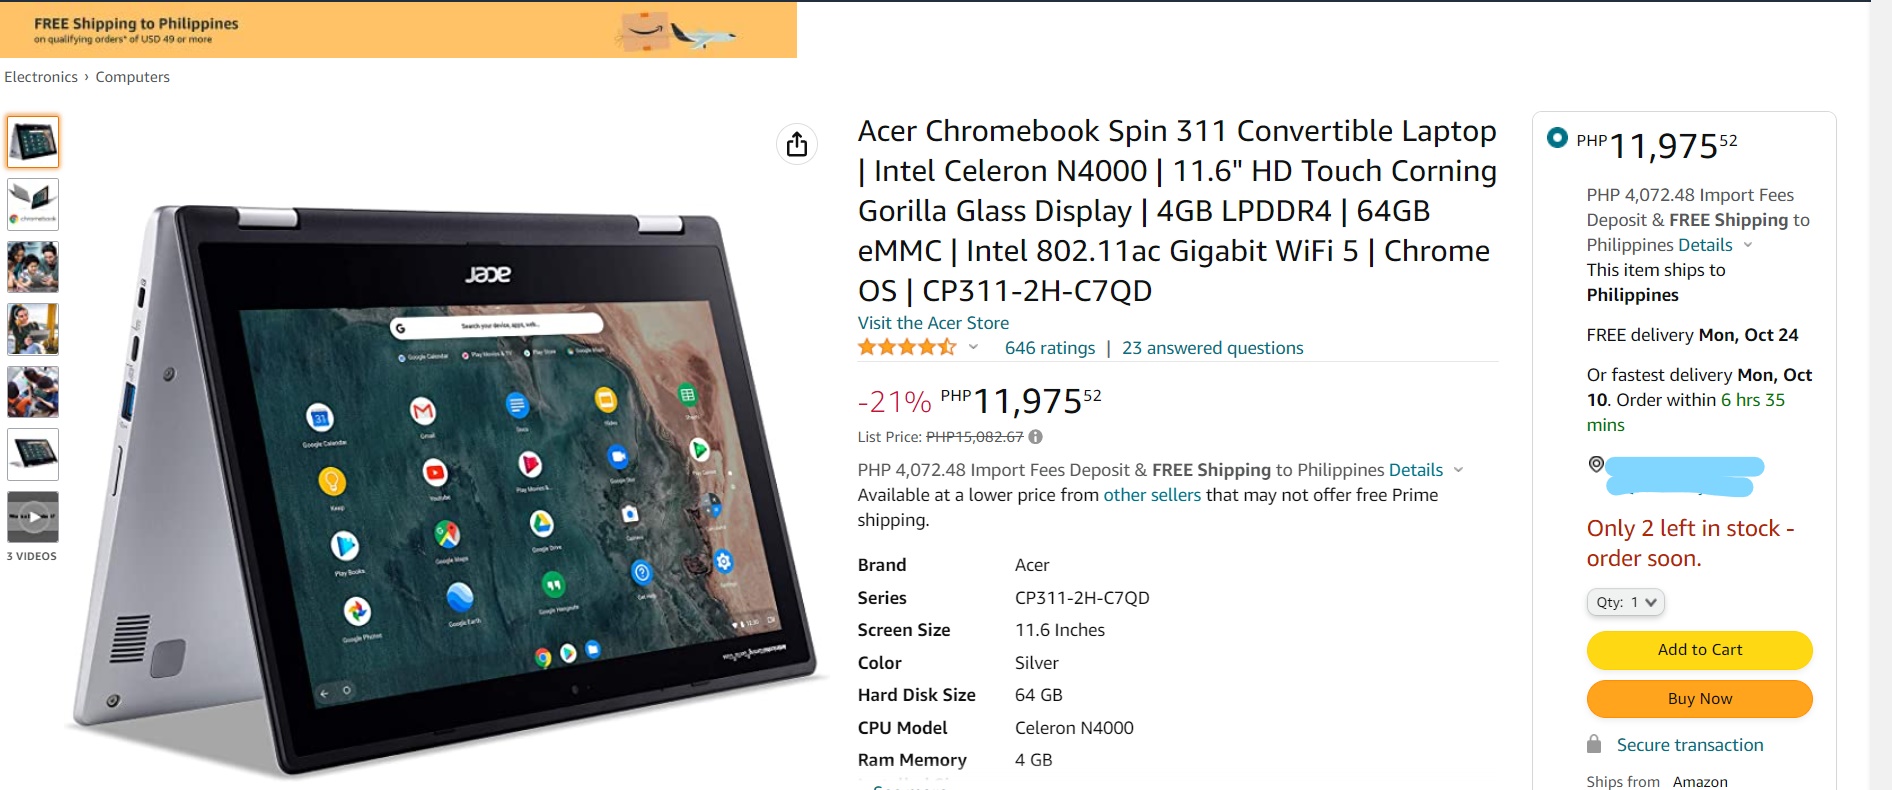Image resolution: width=1892 pixels, height=790 pixels.
Task: Open the Computers breadcrumb
Action: click(133, 77)
